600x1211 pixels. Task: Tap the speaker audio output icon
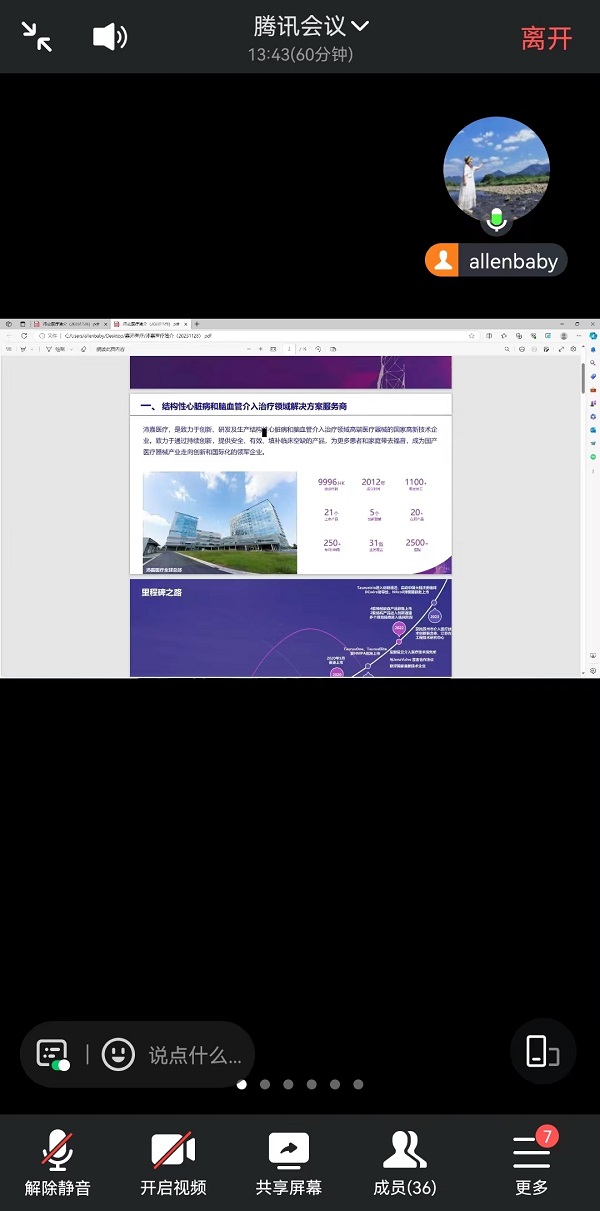pyautogui.click(x=109, y=37)
